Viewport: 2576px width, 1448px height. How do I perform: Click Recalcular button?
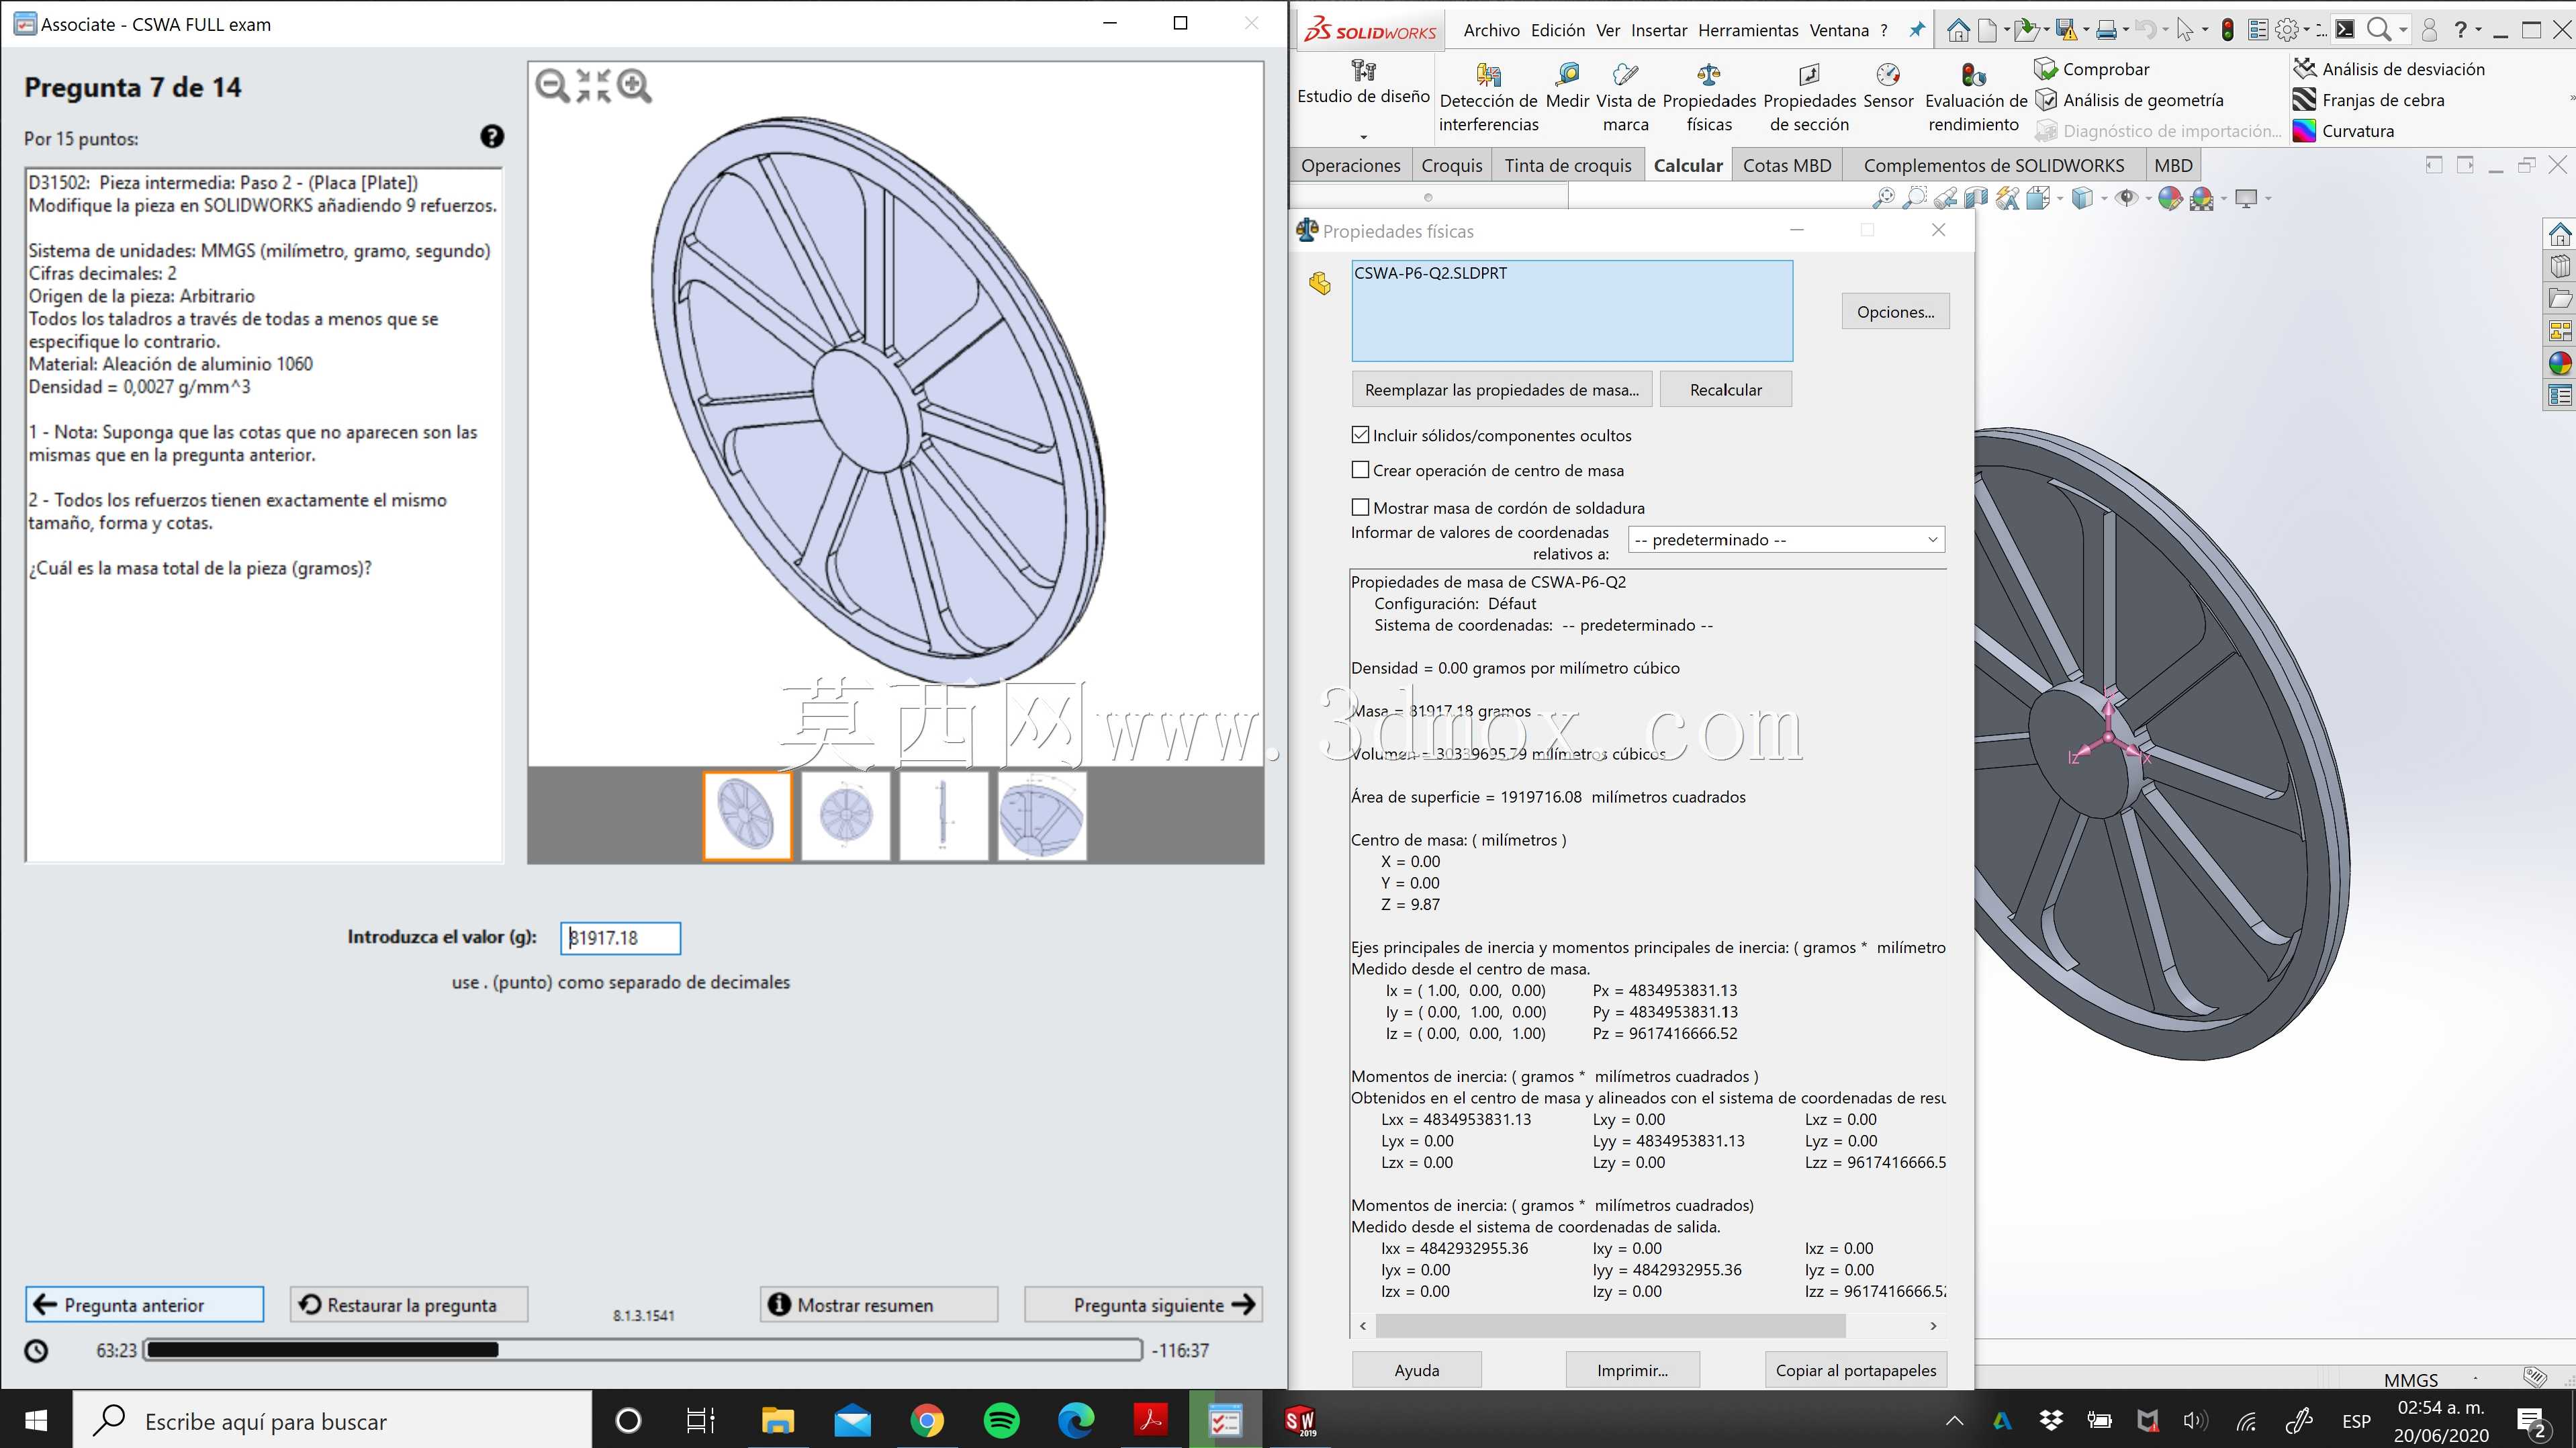(x=1725, y=390)
